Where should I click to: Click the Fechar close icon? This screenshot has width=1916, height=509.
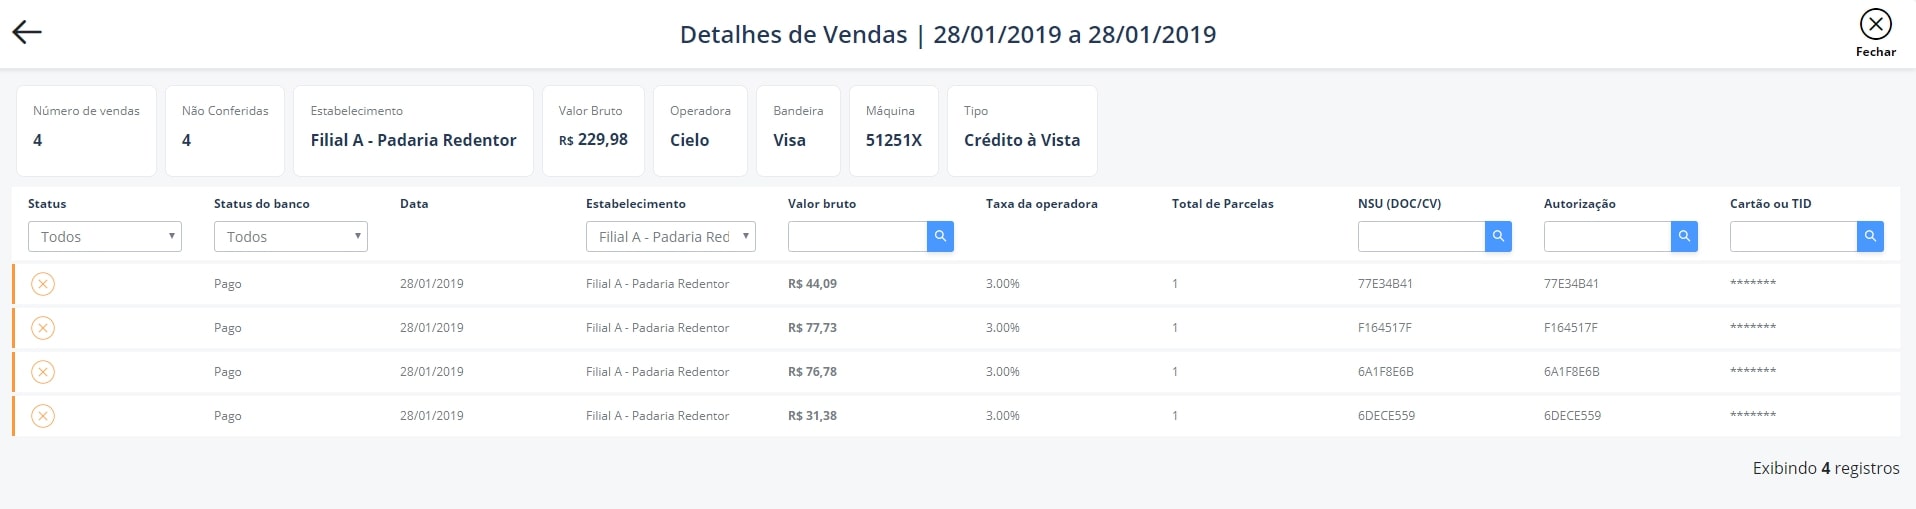pos(1875,24)
